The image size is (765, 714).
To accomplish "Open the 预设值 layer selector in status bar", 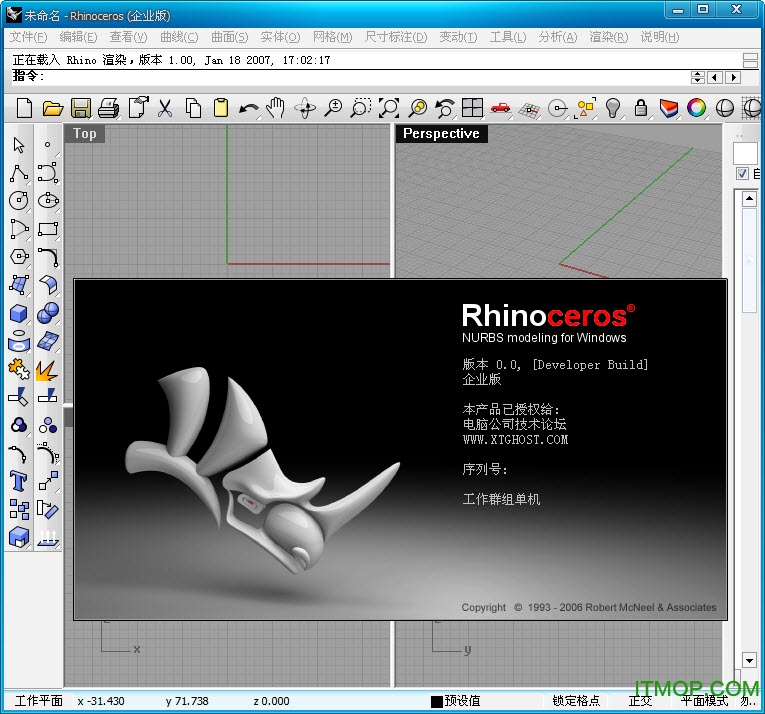I will 462,701.
